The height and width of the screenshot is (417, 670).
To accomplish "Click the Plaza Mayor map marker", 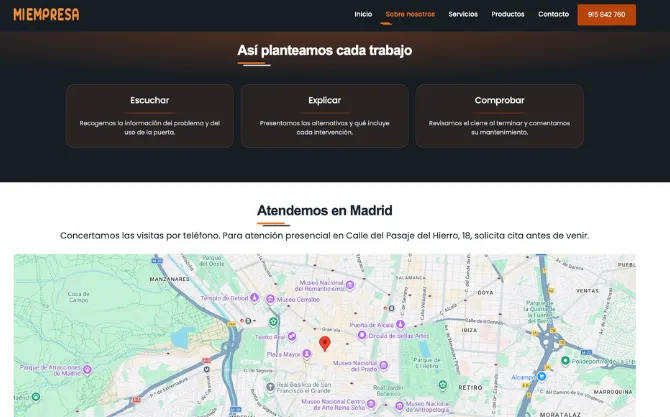I will 306,354.
